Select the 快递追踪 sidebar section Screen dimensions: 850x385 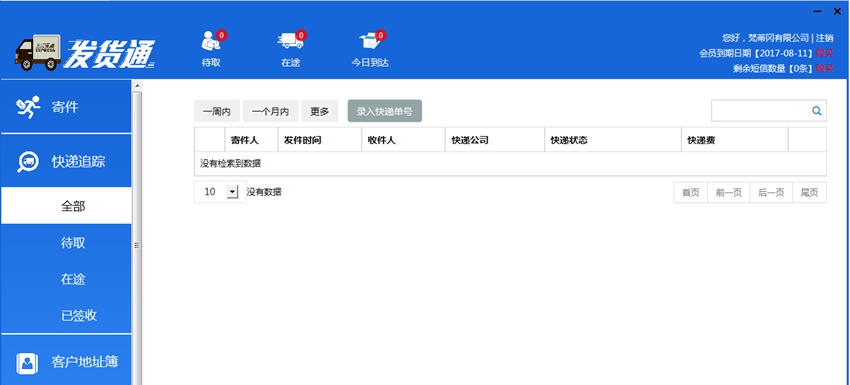click(x=66, y=161)
